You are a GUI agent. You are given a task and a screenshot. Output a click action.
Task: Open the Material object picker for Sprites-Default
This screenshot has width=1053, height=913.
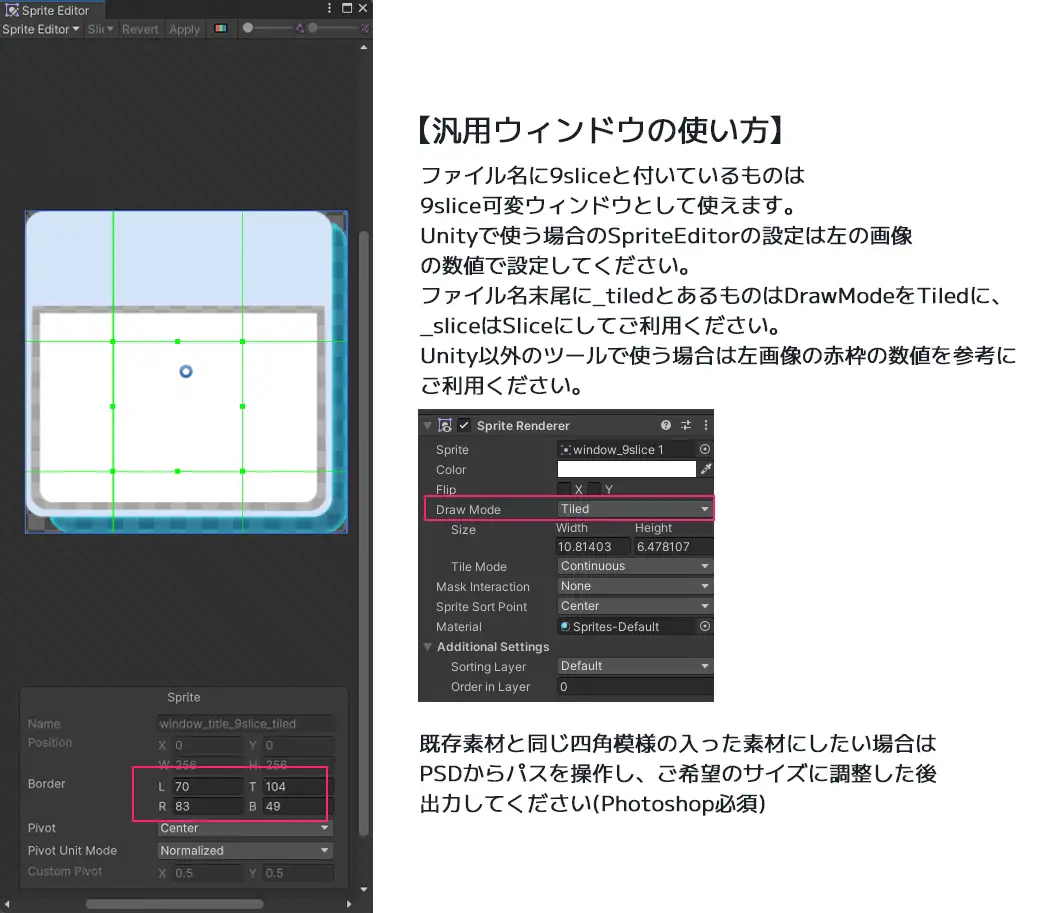point(704,626)
